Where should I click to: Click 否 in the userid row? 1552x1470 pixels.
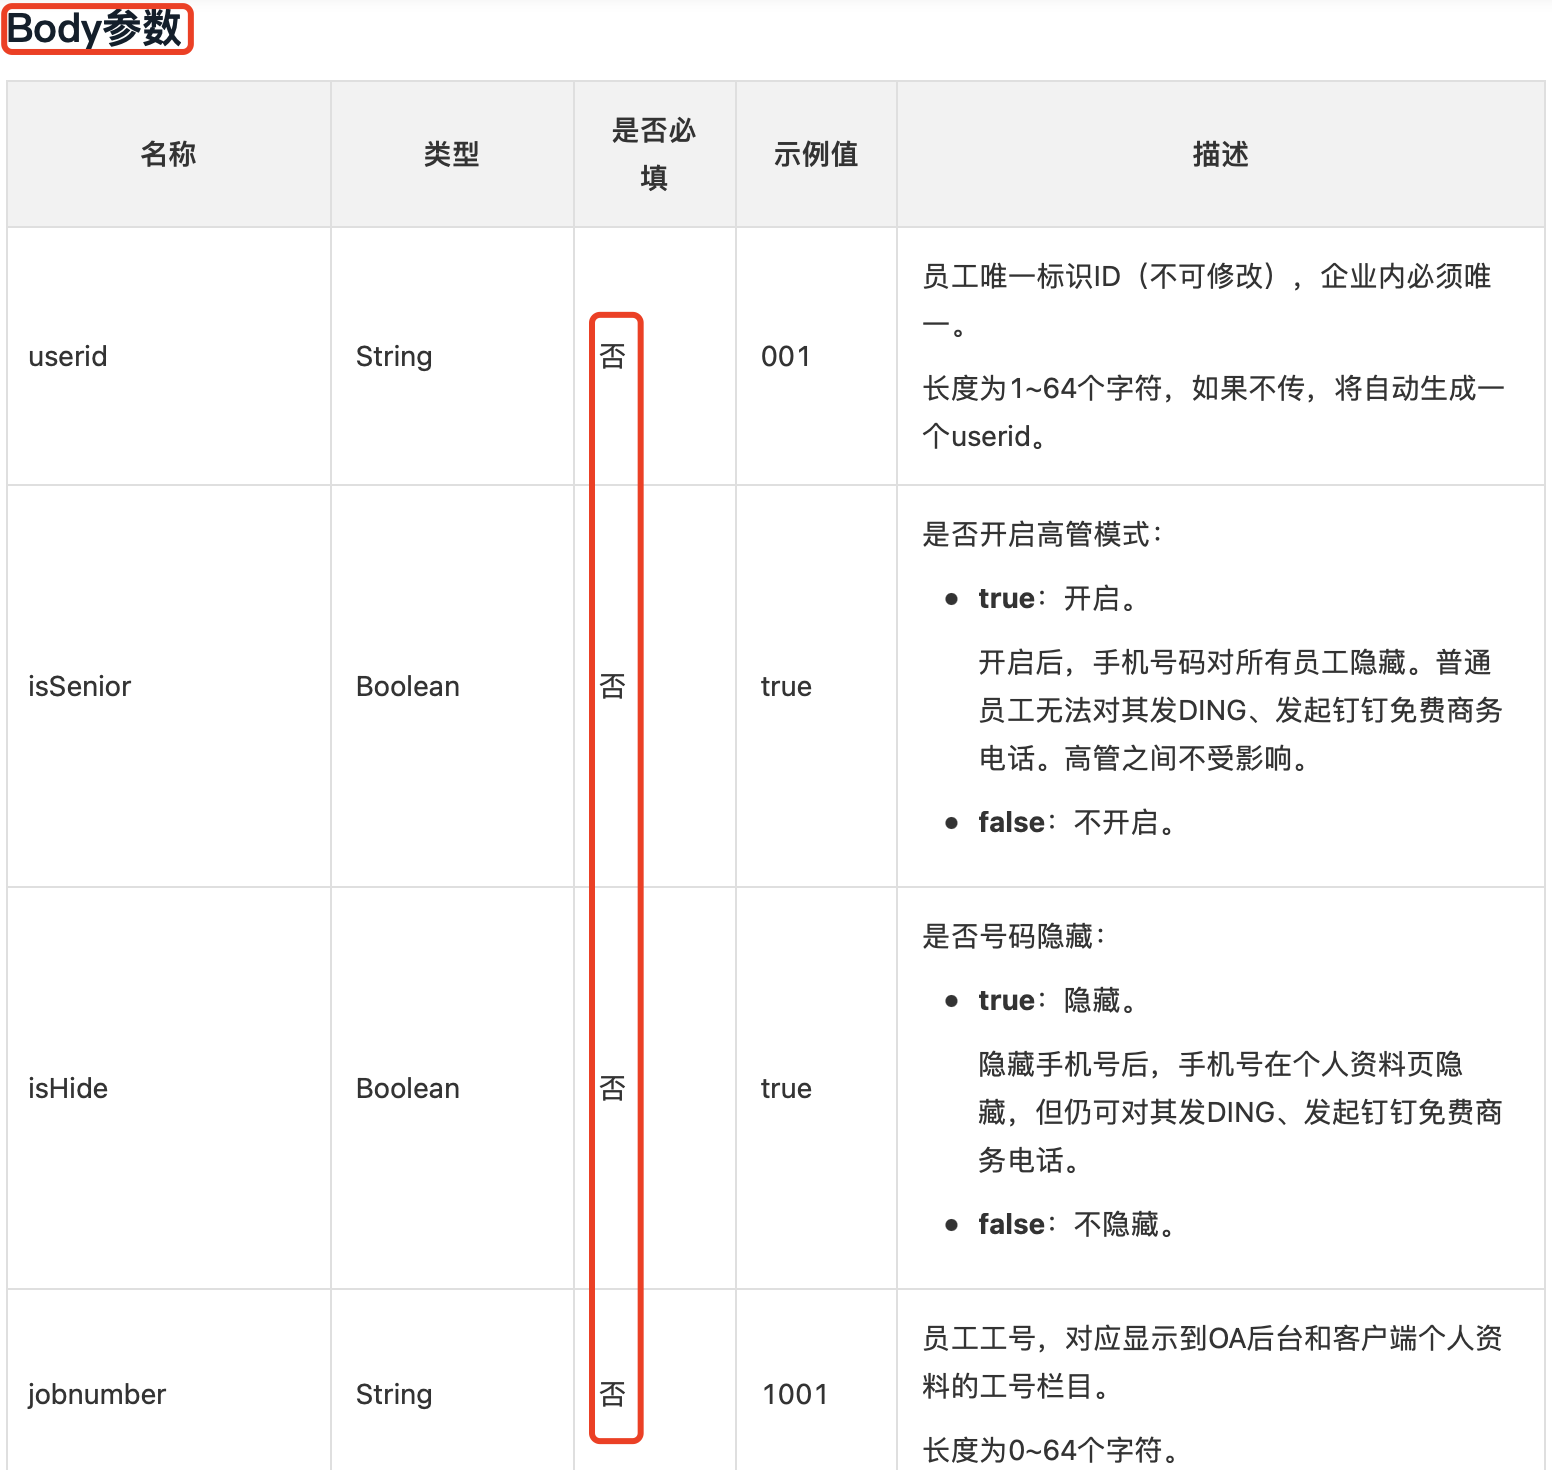612,356
